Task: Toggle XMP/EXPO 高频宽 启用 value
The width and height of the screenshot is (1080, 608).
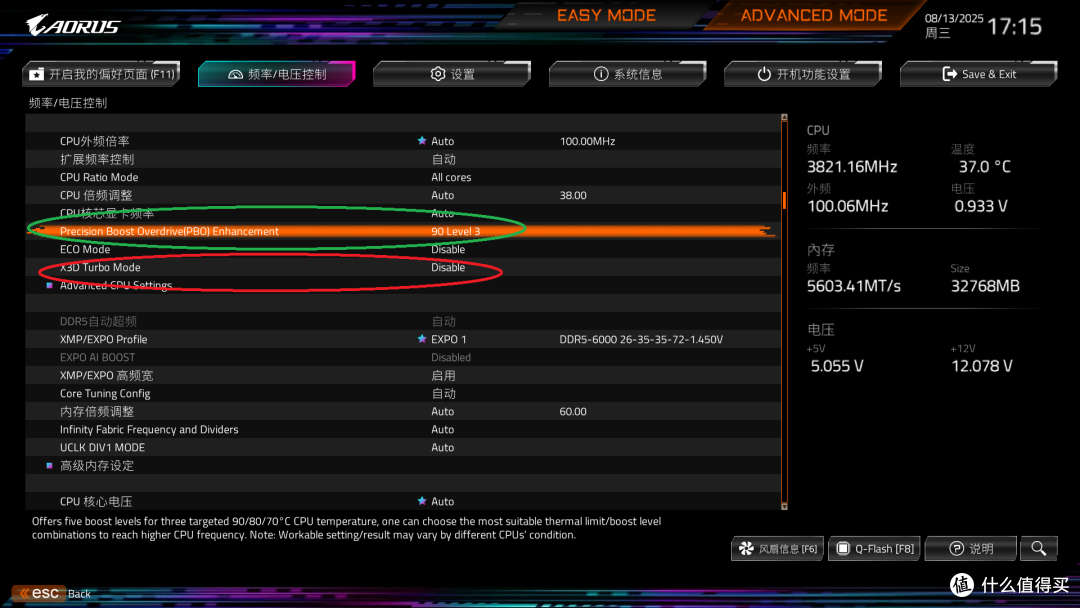Action: coord(444,375)
